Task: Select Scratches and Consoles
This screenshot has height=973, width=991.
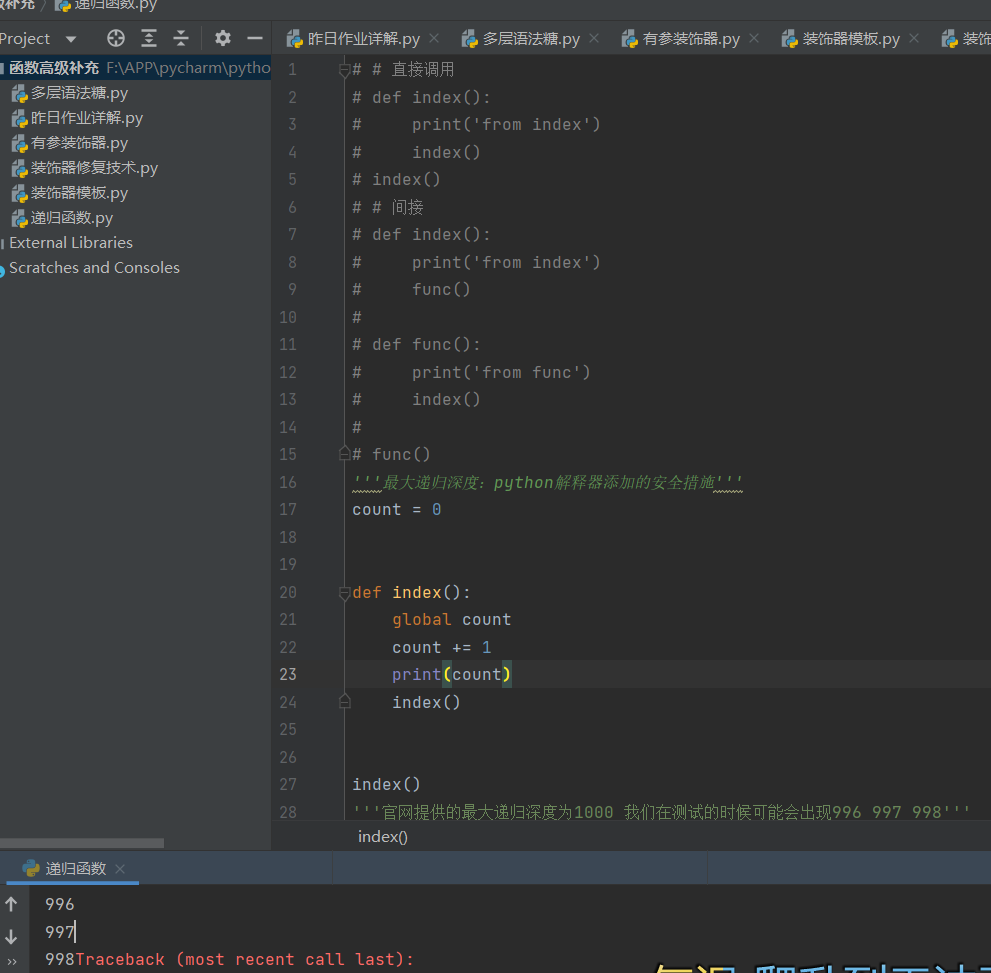Action: click(94, 268)
